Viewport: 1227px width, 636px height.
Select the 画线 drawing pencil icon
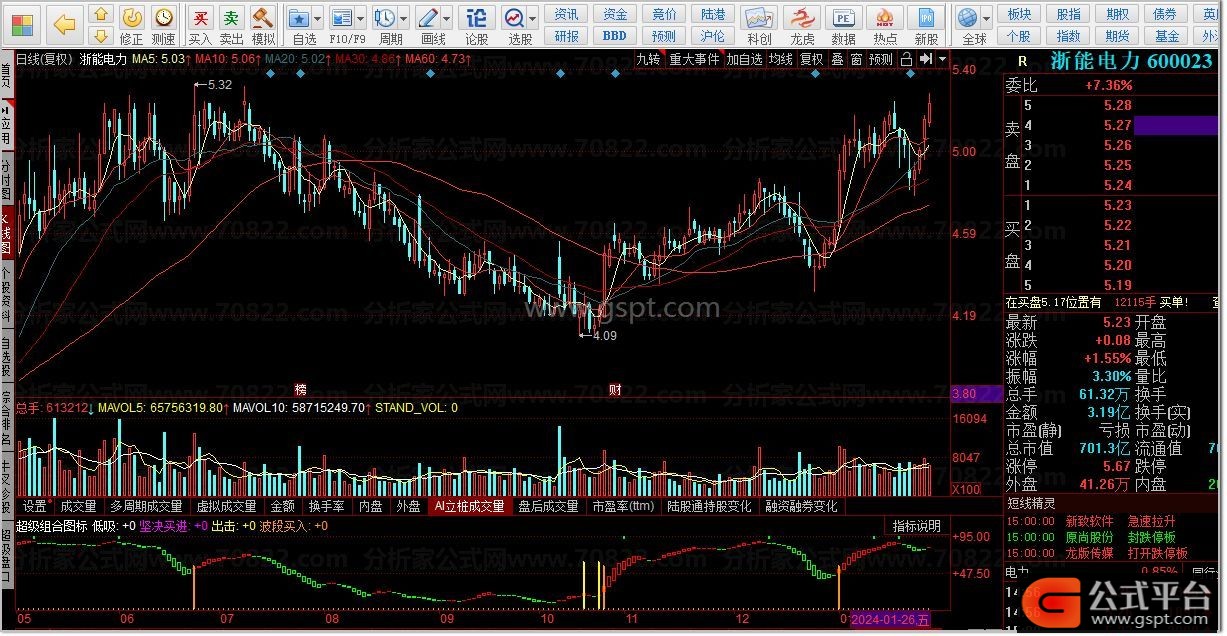[429, 16]
